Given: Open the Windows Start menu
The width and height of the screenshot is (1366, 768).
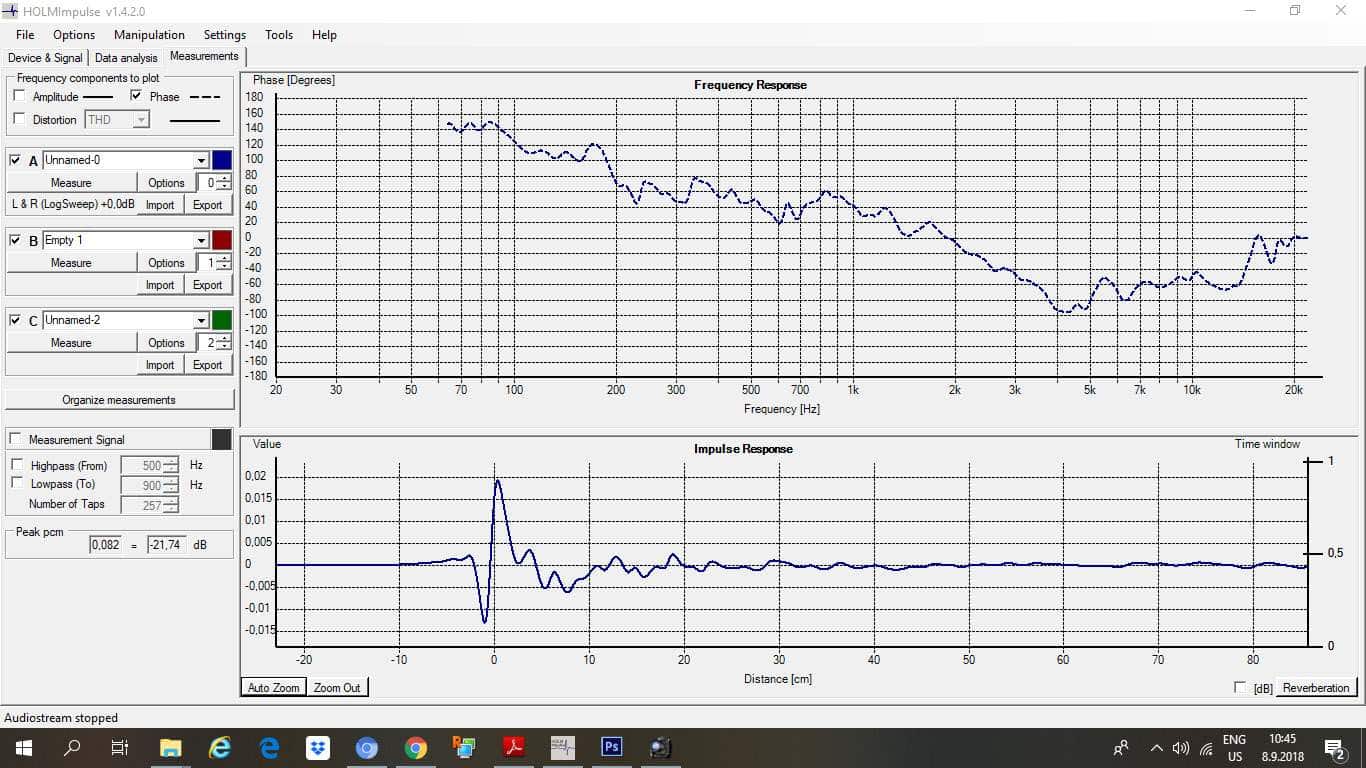Looking at the screenshot, I should click(x=24, y=747).
